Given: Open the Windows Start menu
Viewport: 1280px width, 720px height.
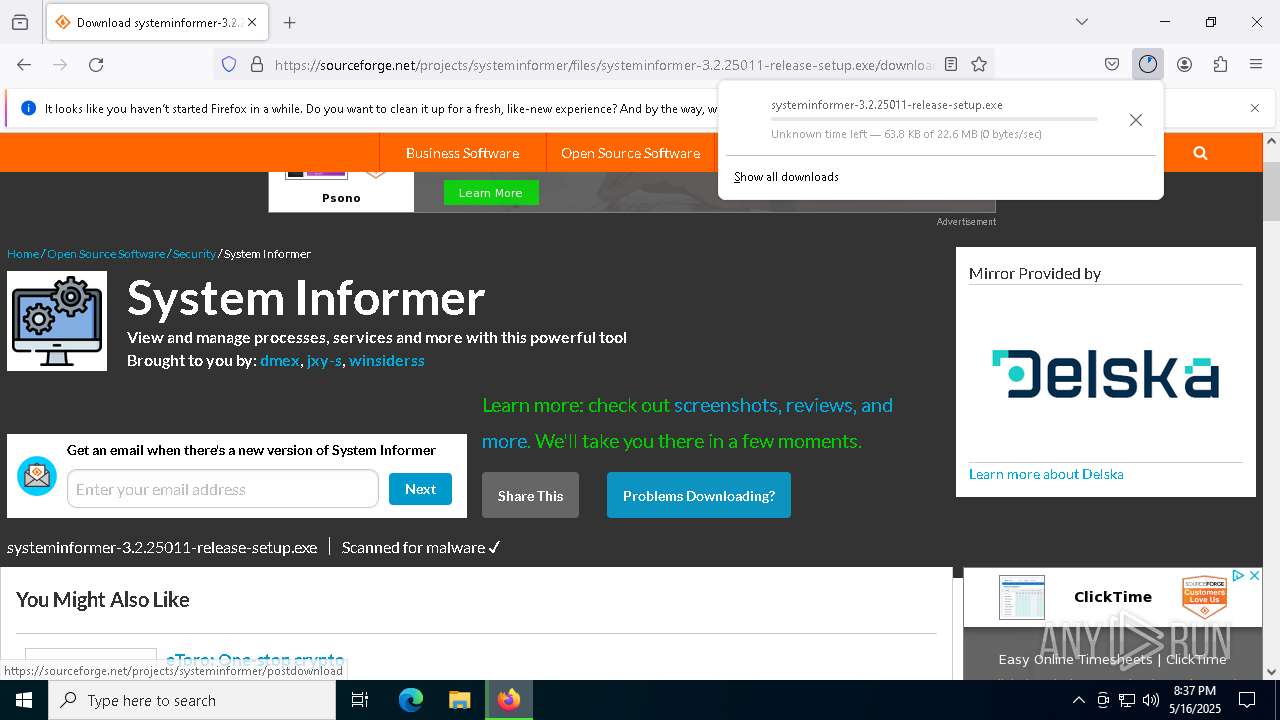Looking at the screenshot, I should coord(24,700).
